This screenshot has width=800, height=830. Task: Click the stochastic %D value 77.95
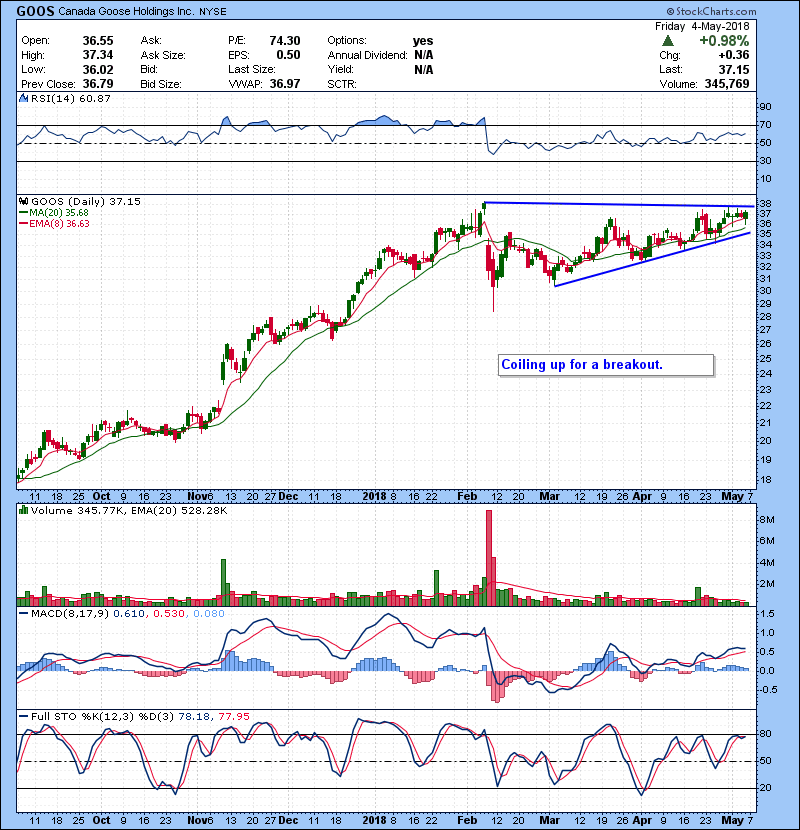[234, 716]
